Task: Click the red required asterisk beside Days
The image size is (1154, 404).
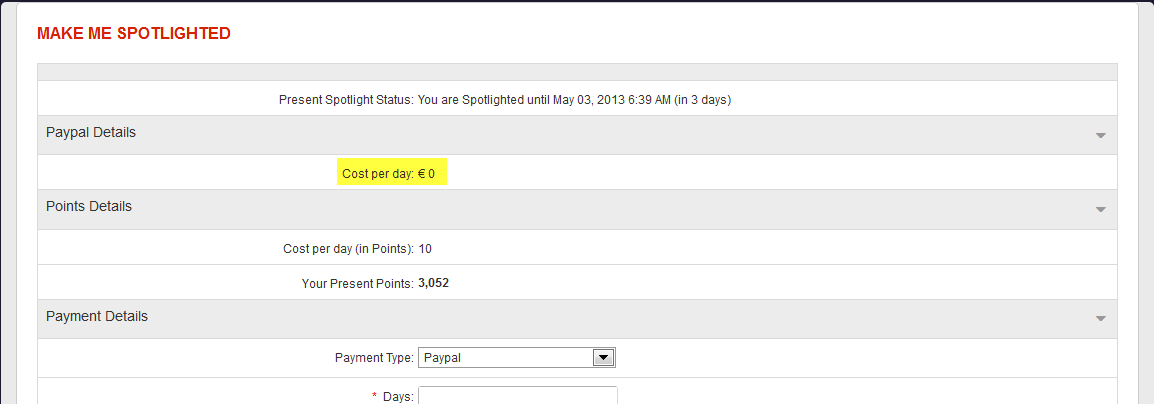Action: [375, 397]
